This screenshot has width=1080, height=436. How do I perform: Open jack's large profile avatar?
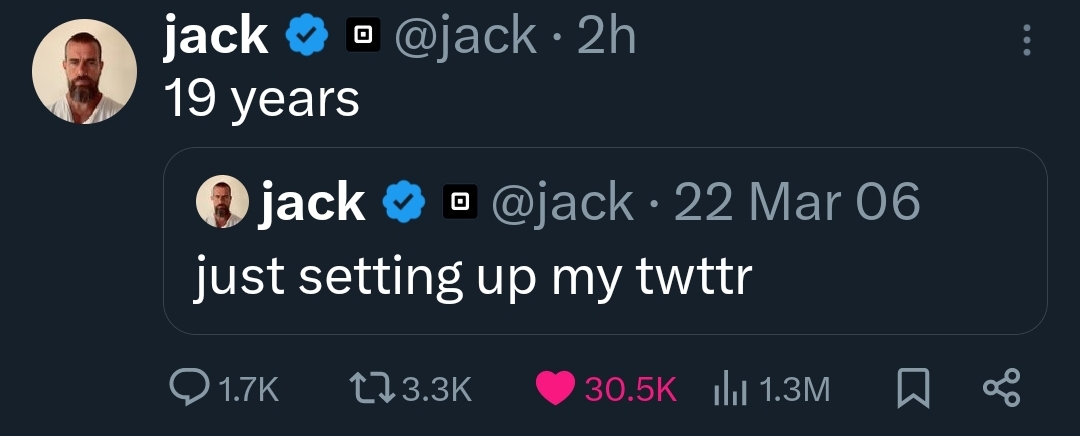click(x=84, y=72)
